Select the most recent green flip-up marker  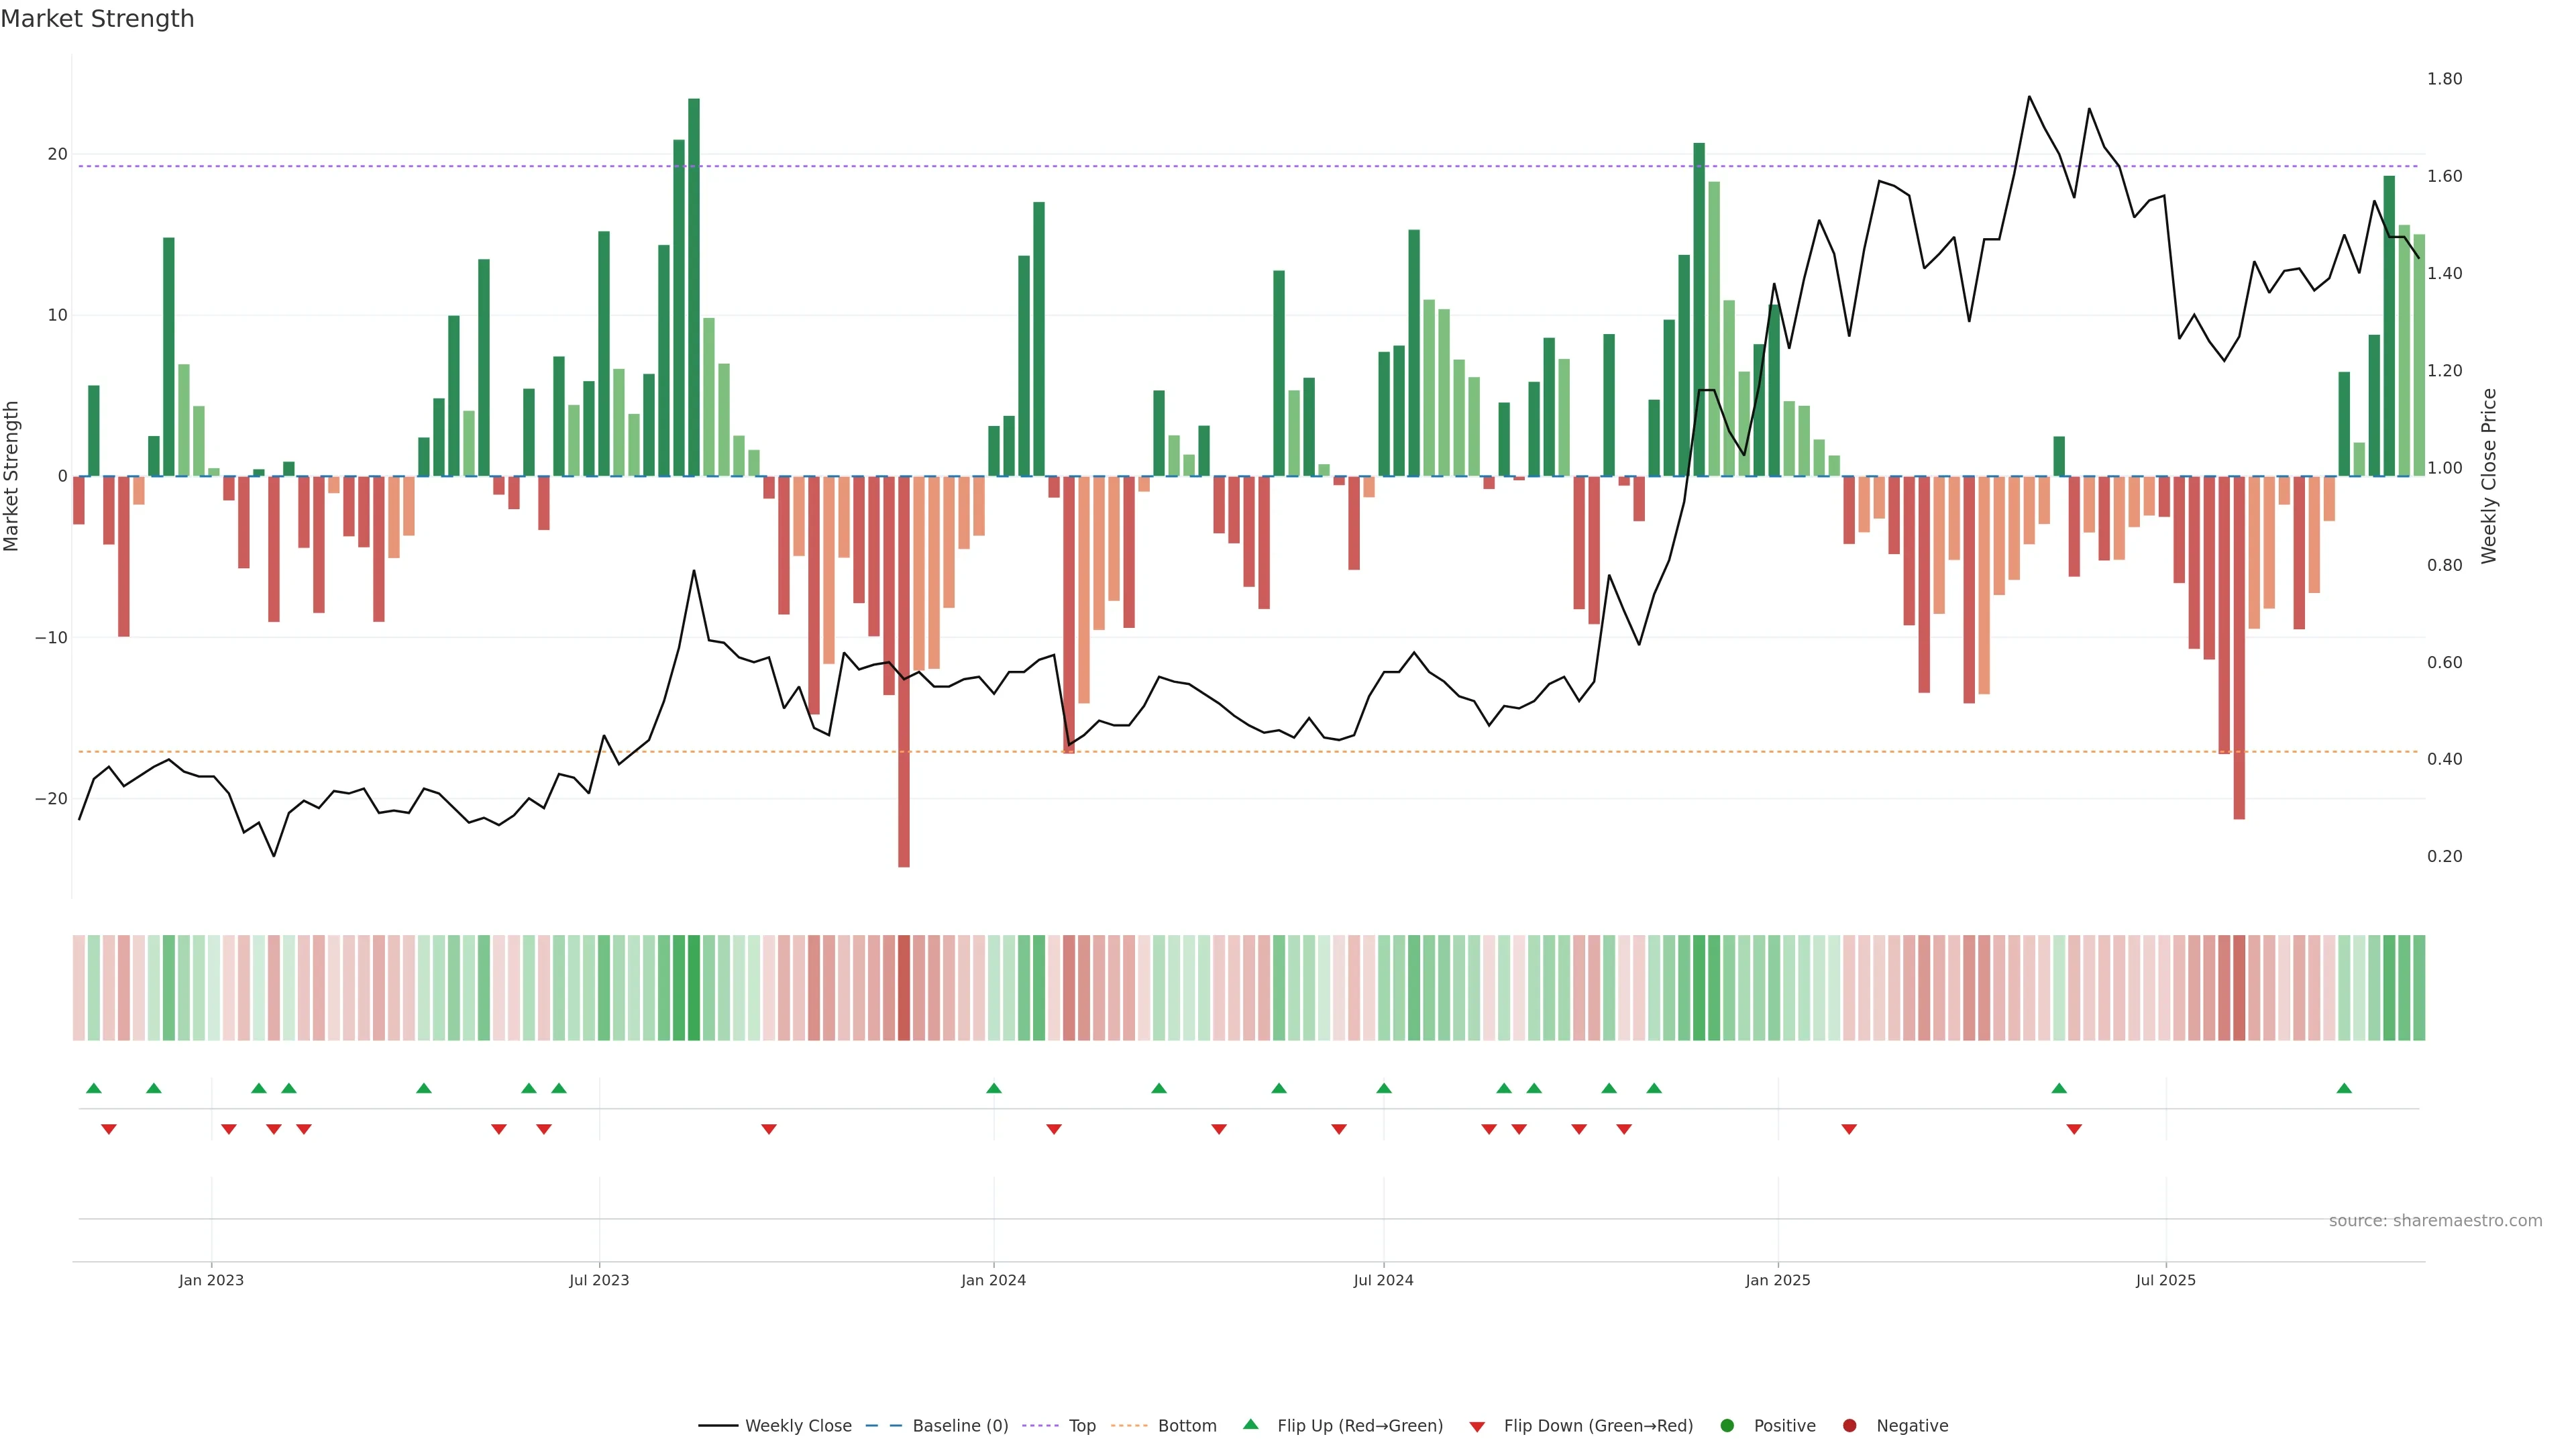(2344, 1088)
